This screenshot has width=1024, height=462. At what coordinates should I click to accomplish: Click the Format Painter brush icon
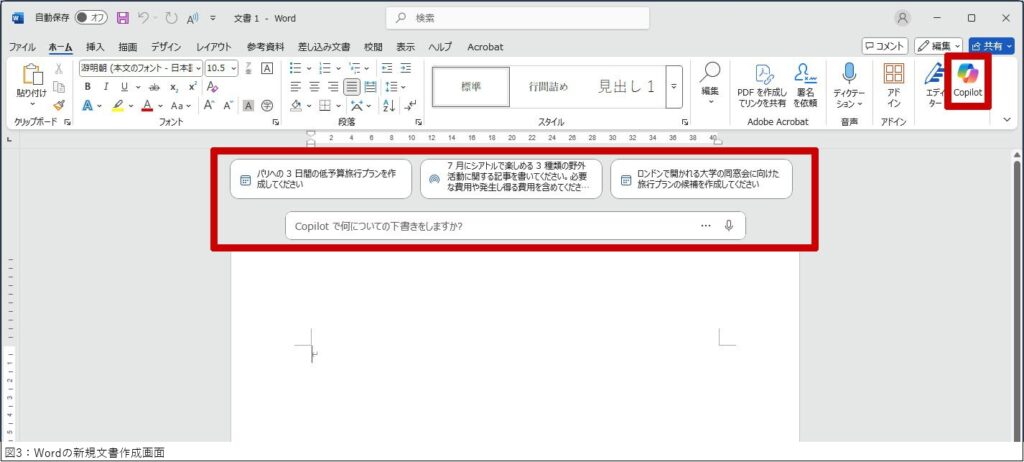point(59,104)
